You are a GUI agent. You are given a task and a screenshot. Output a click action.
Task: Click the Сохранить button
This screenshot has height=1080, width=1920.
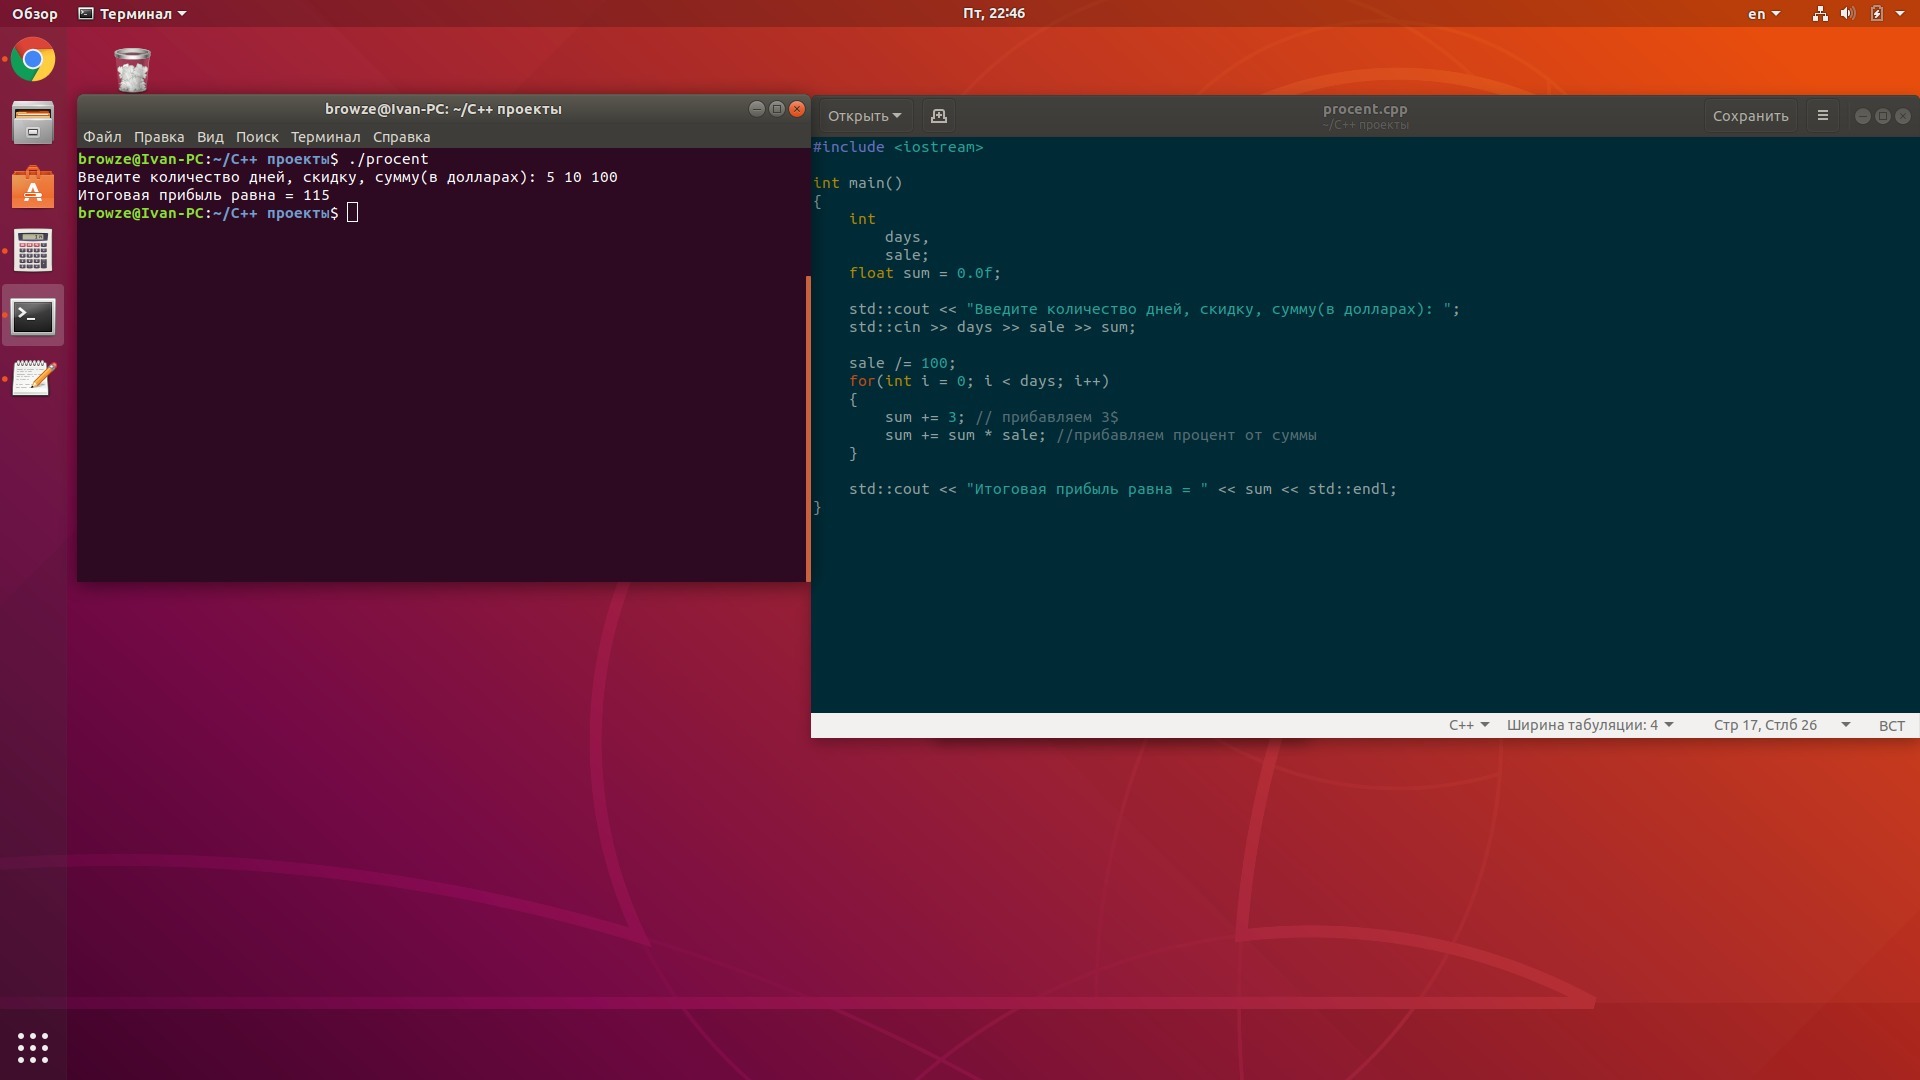pos(1750,116)
